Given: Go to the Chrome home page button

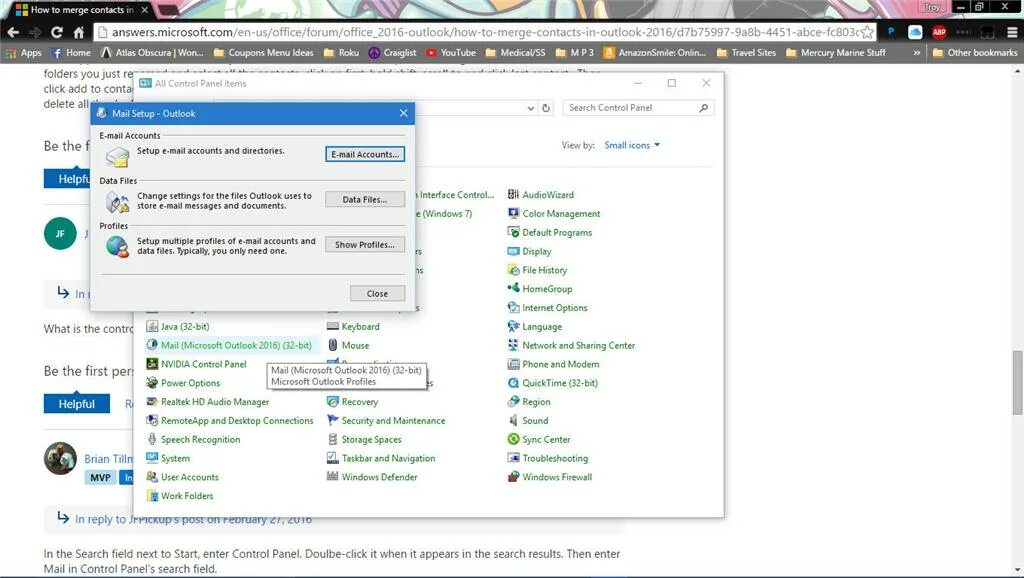Looking at the screenshot, I should [x=78, y=32].
